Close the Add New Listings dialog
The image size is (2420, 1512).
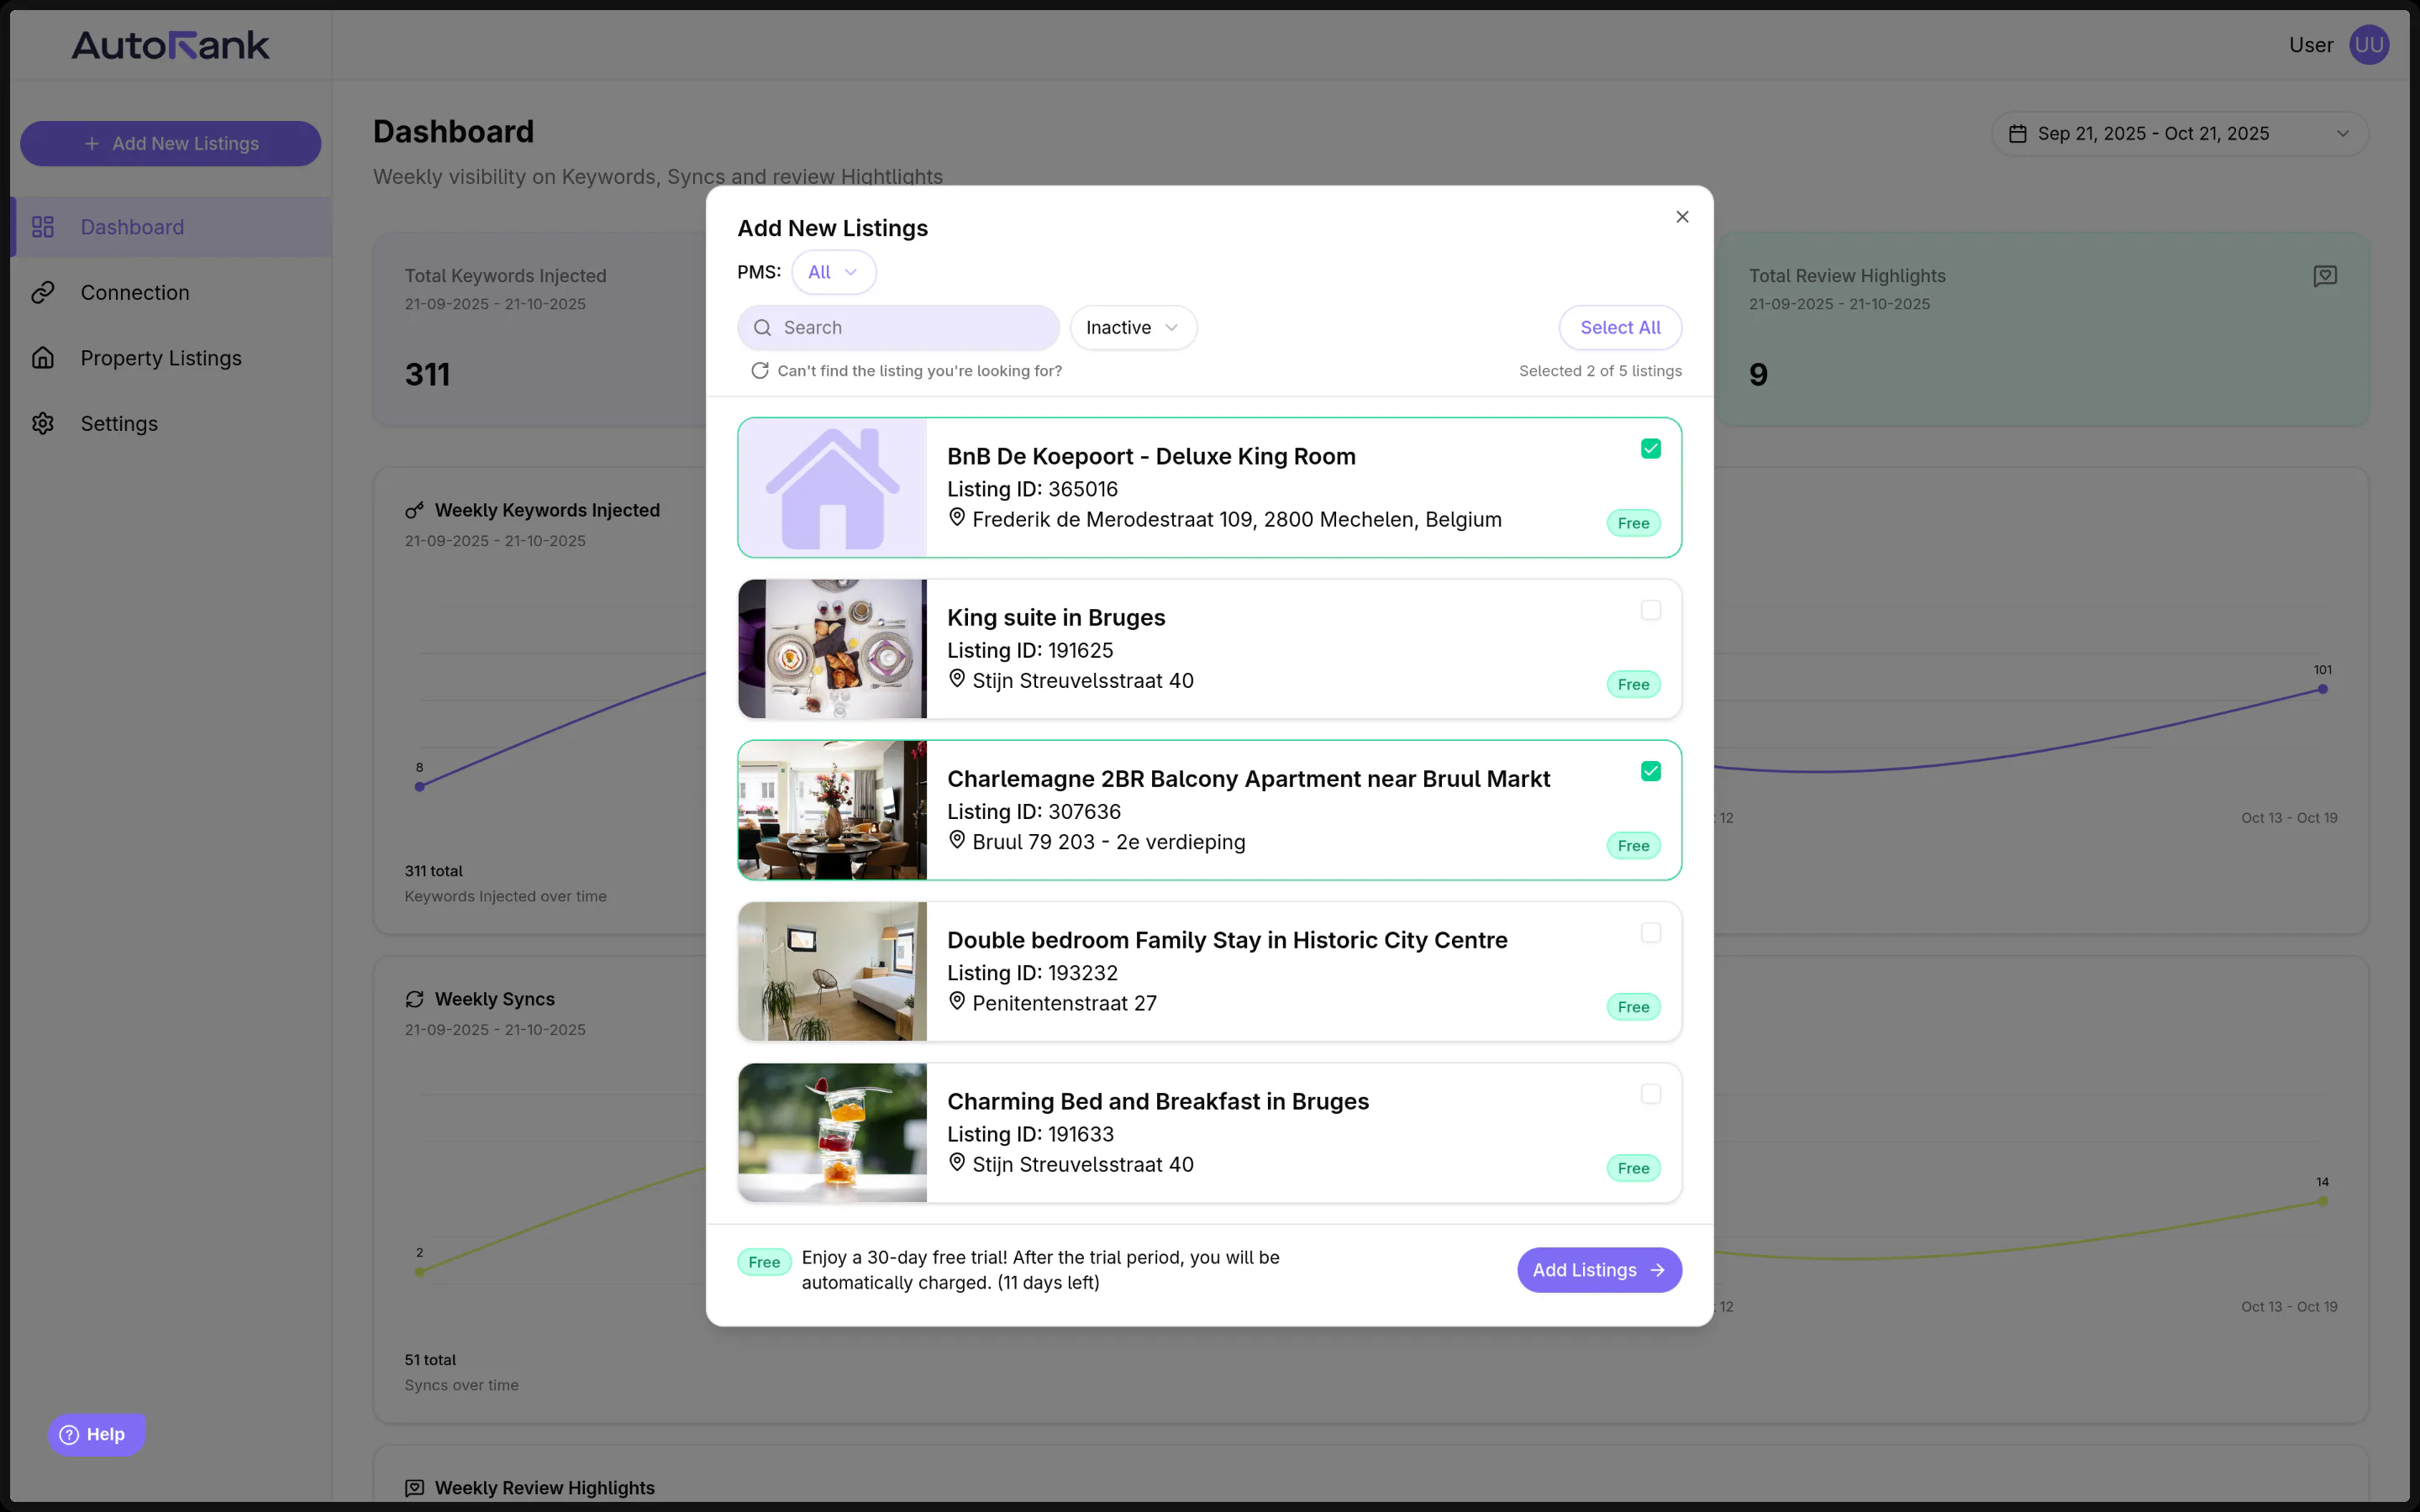tap(1682, 217)
